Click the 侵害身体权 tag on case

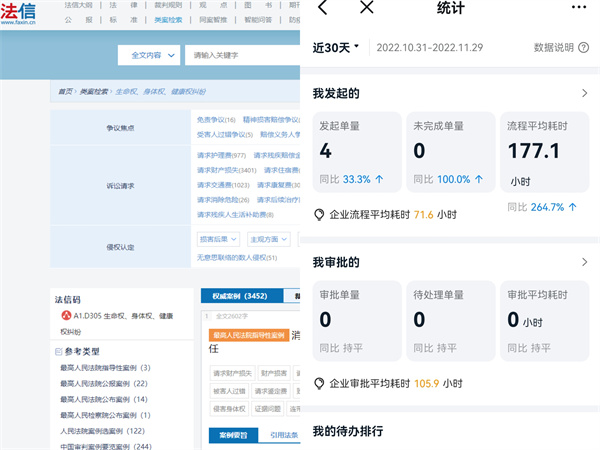click(x=229, y=409)
